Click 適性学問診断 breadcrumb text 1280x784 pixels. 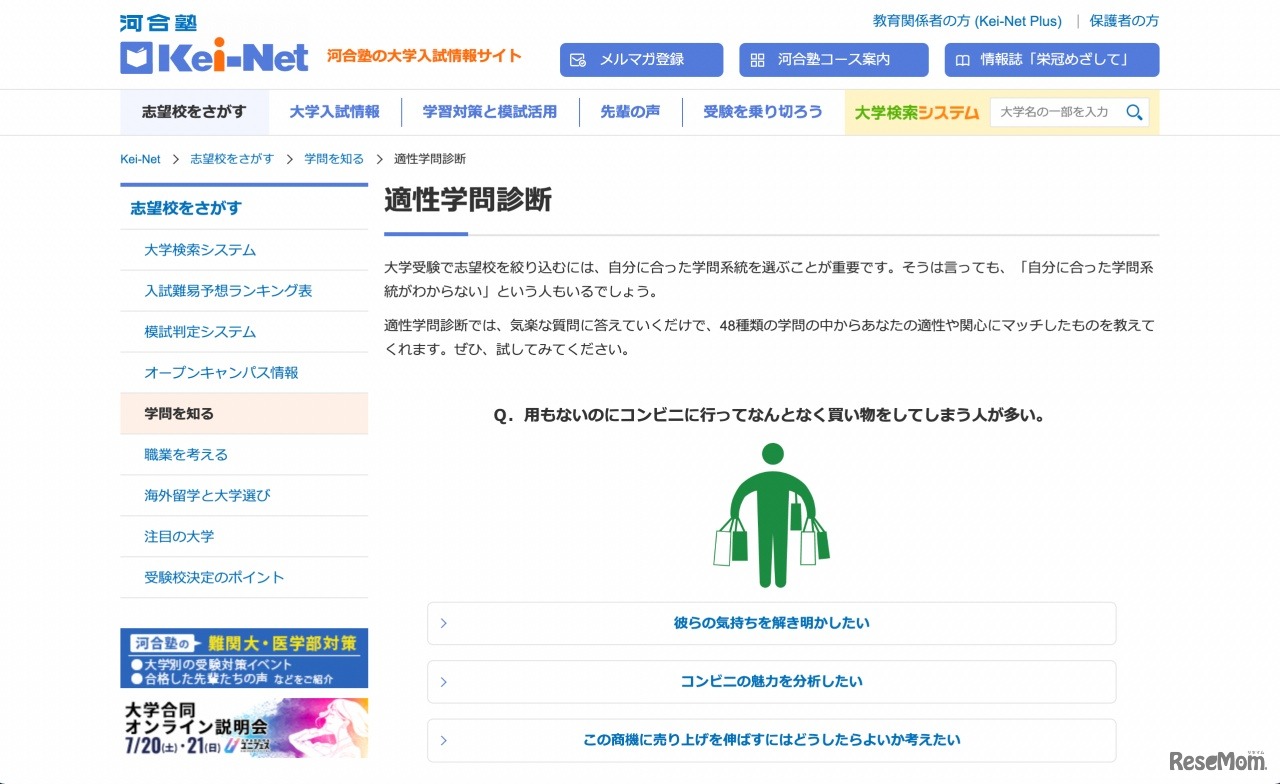[430, 159]
